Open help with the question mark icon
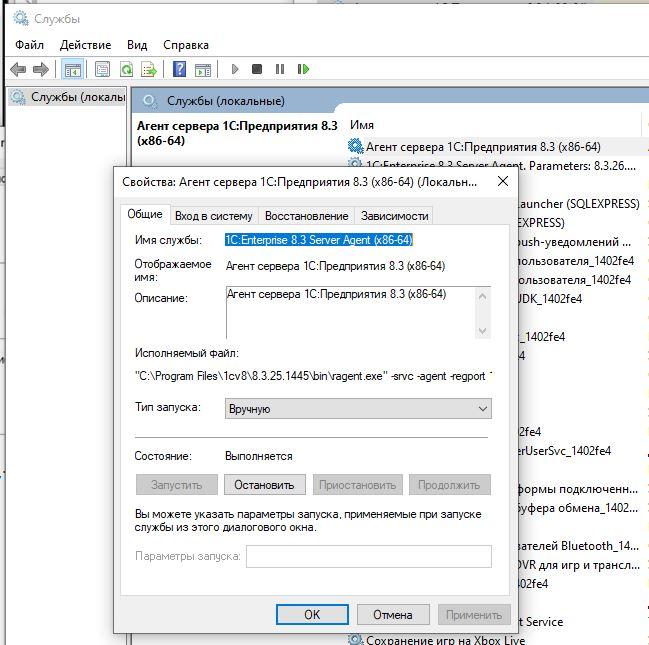The height and width of the screenshot is (645, 649). point(179,69)
